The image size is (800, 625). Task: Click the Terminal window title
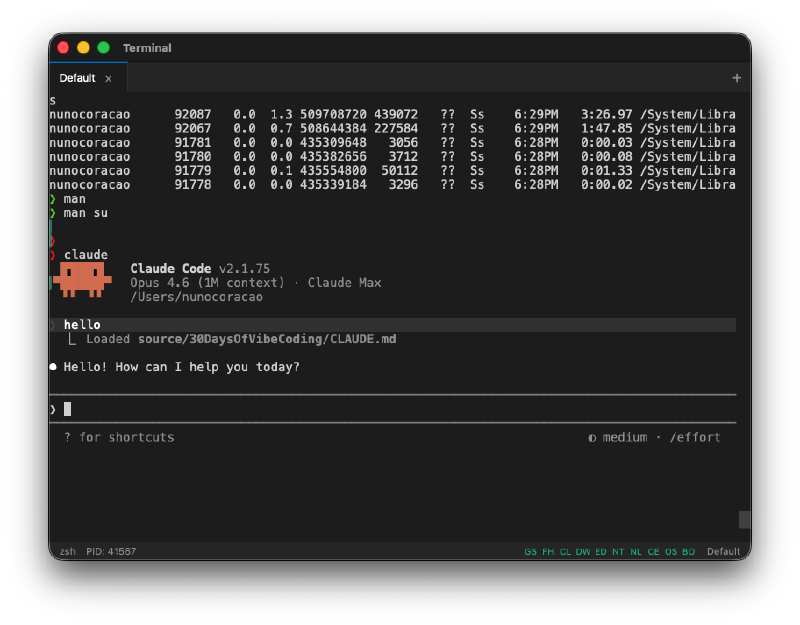[147, 48]
